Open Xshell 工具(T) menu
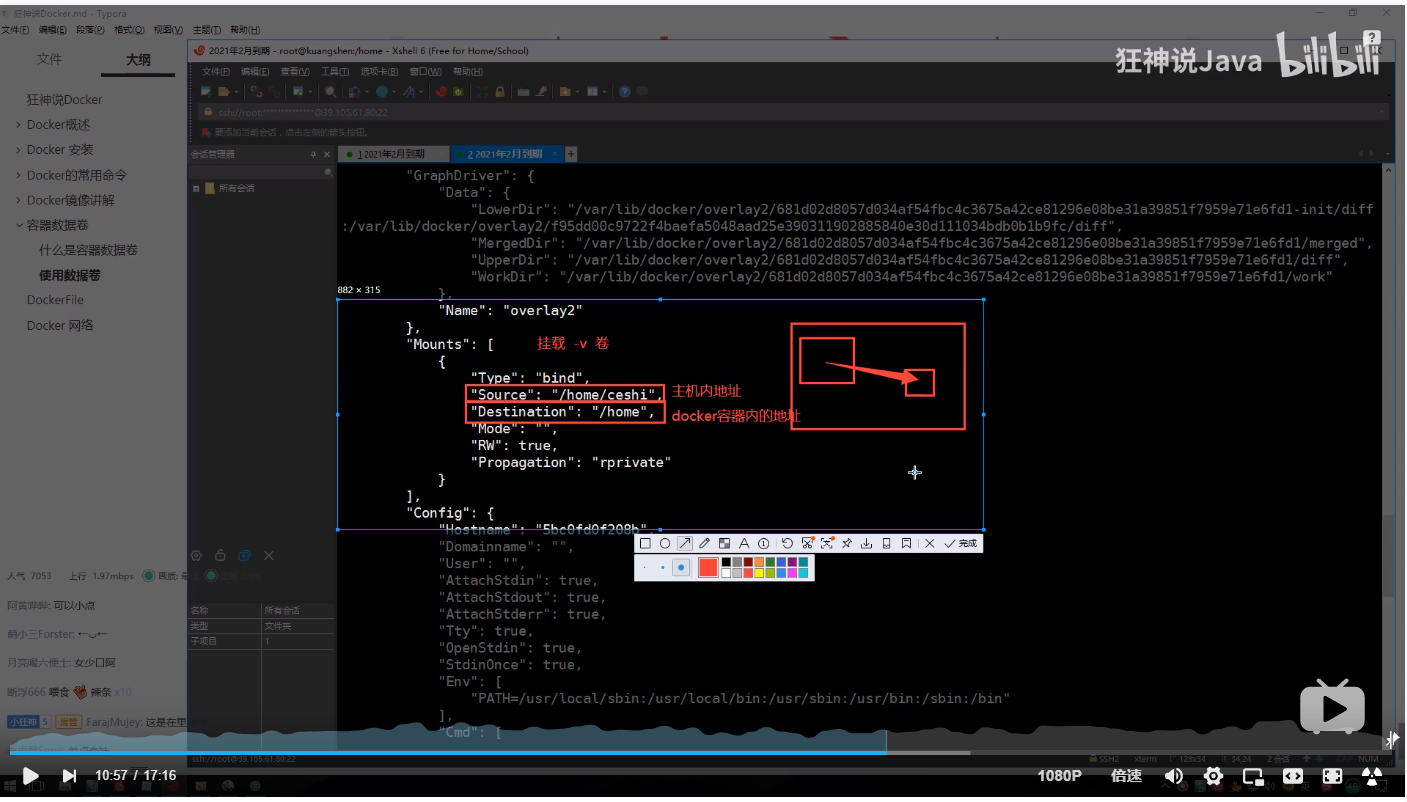 pyautogui.click(x=335, y=72)
